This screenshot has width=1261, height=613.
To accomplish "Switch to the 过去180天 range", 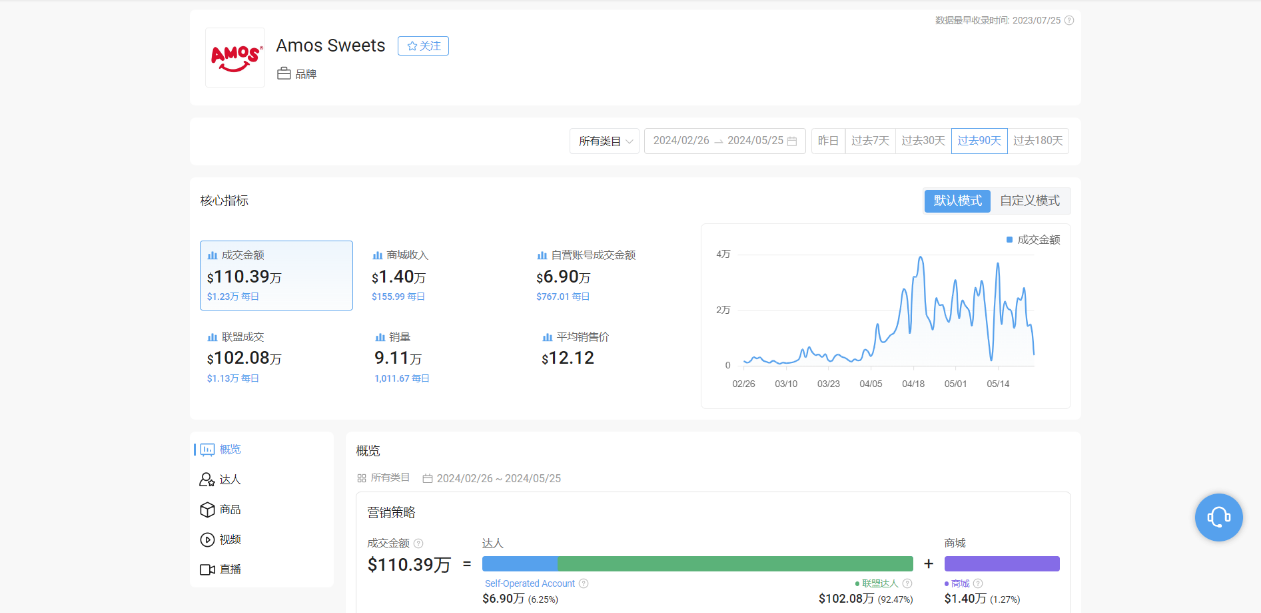I will coord(1038,140).
